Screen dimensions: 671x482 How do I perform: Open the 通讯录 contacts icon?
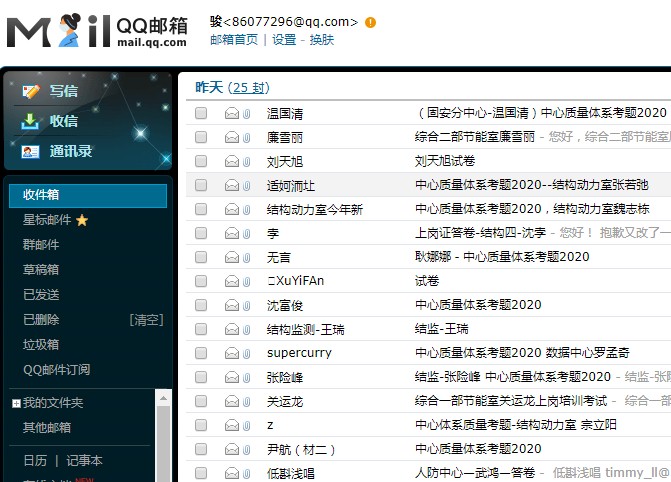31,151
